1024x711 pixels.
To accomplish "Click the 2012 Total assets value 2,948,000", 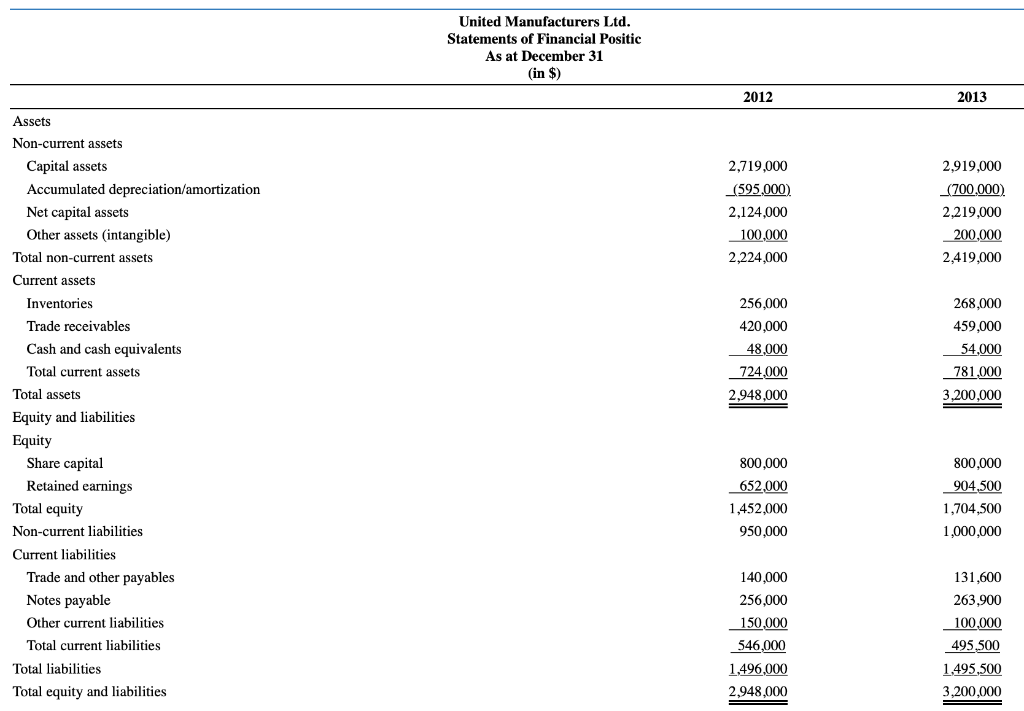I will (x=758, y=394).
